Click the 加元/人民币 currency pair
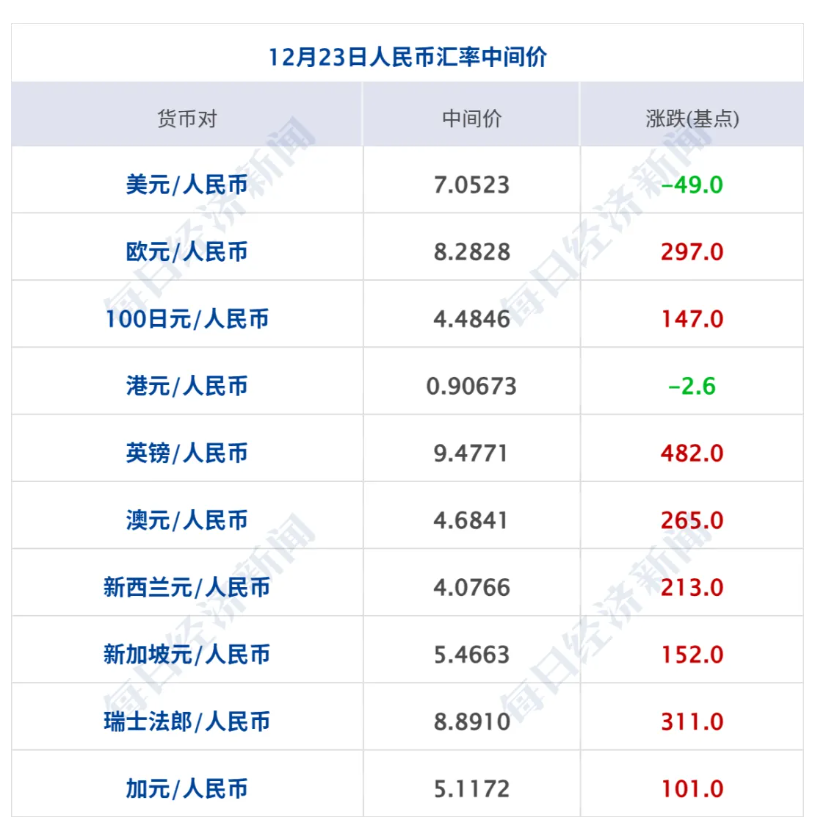Screen dimensions: 813x837 186,788
